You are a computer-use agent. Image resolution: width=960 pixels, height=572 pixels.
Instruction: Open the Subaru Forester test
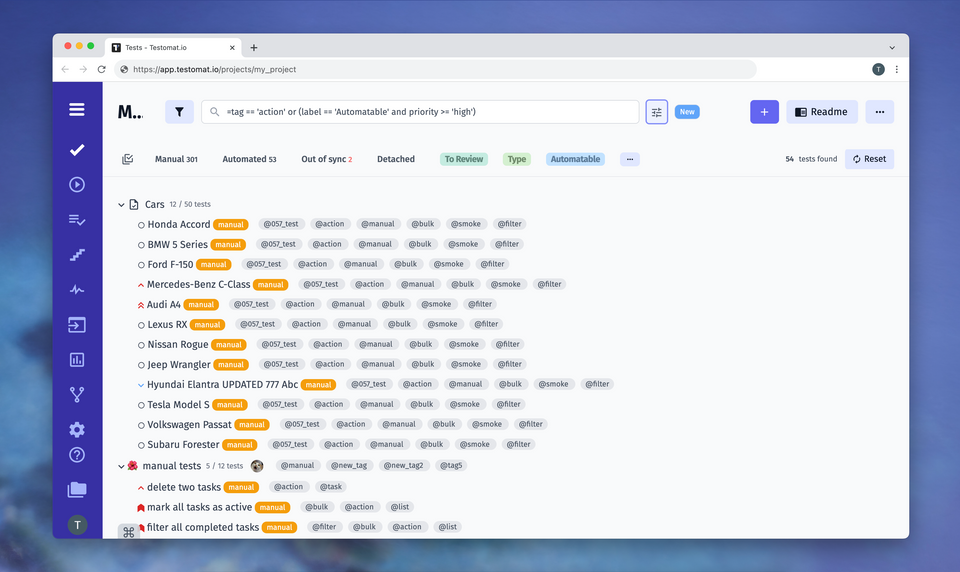(x=183, y=445)
